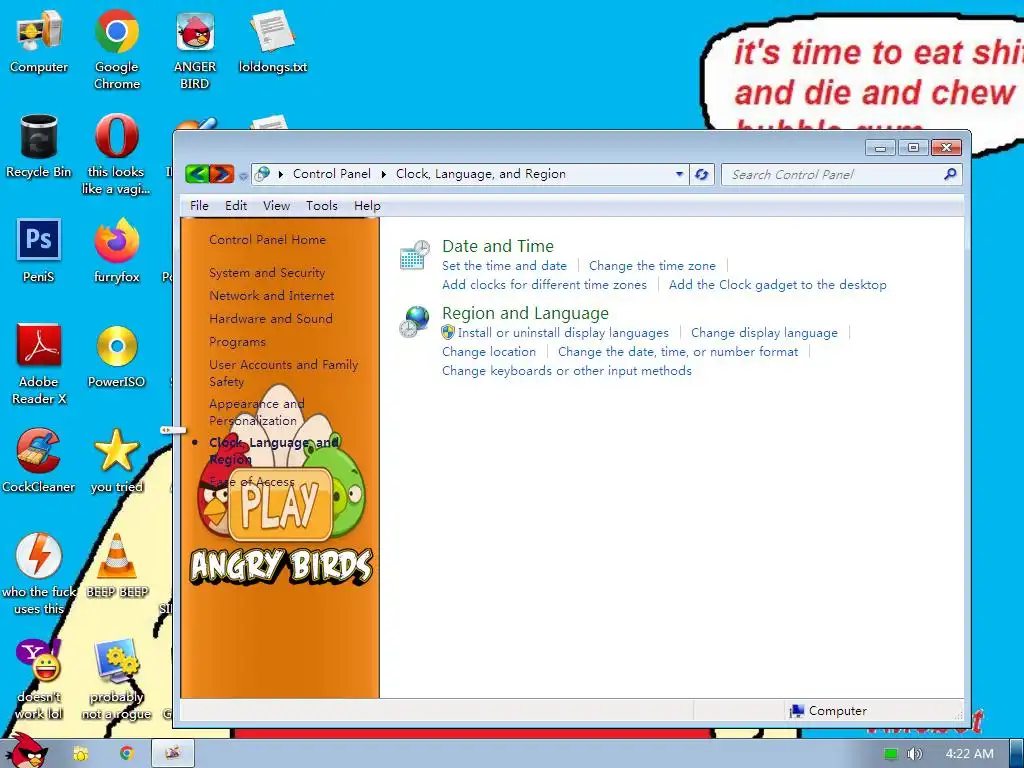This screenshot has height=768, width=1024.
Task: Click the green system tray icon
Action: [891, 754]
